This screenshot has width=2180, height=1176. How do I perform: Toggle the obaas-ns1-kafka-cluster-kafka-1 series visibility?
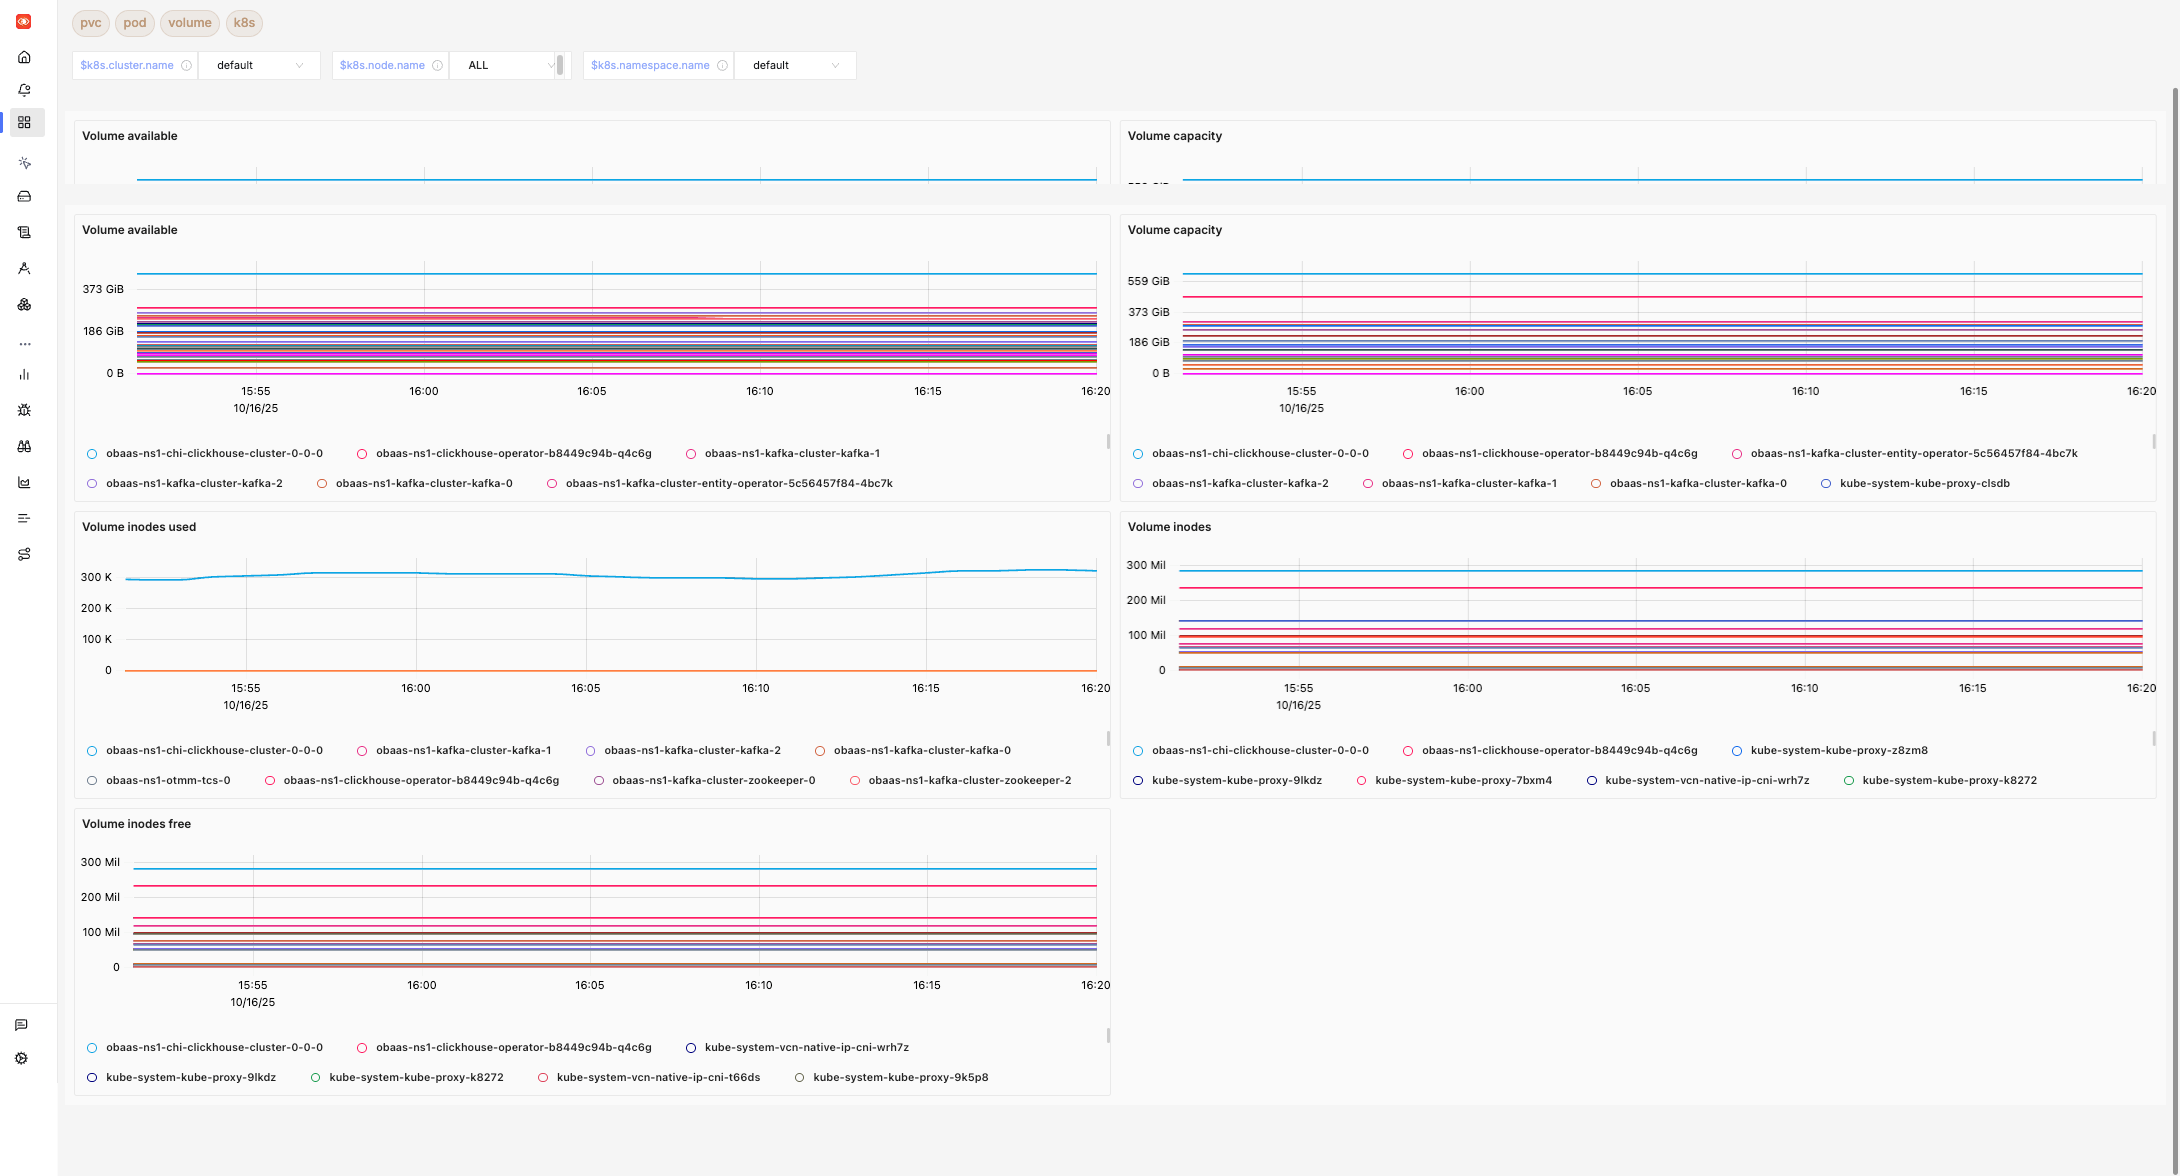[791, 452]
